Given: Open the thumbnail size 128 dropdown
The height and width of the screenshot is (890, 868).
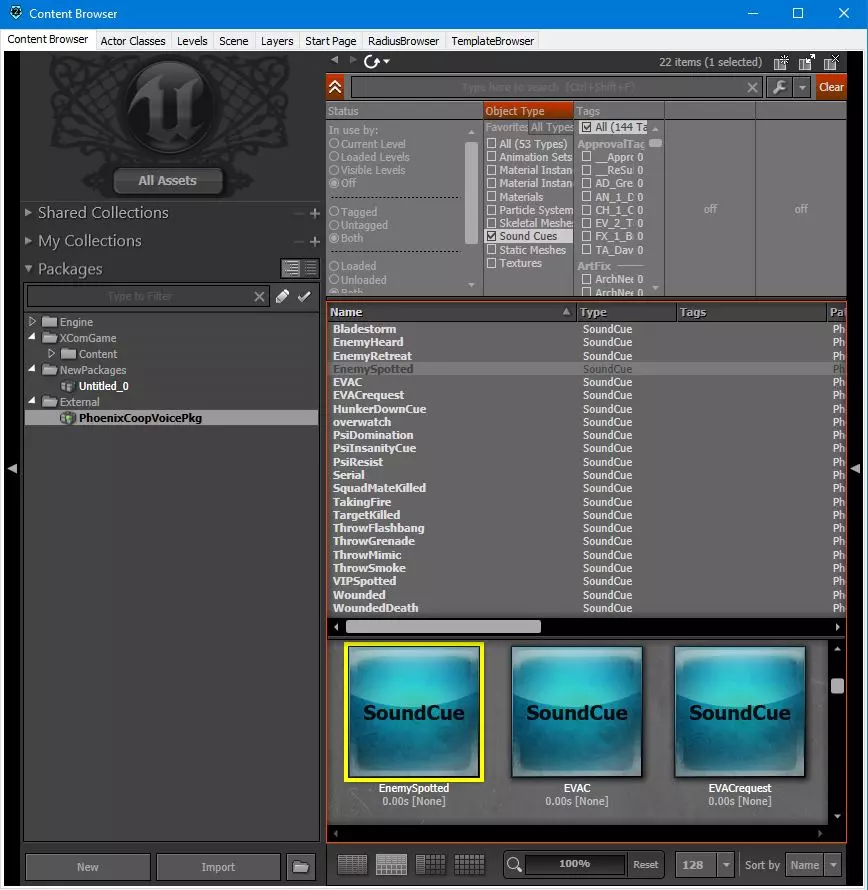Looking at the screenshot, I should [x=726, y=865].
